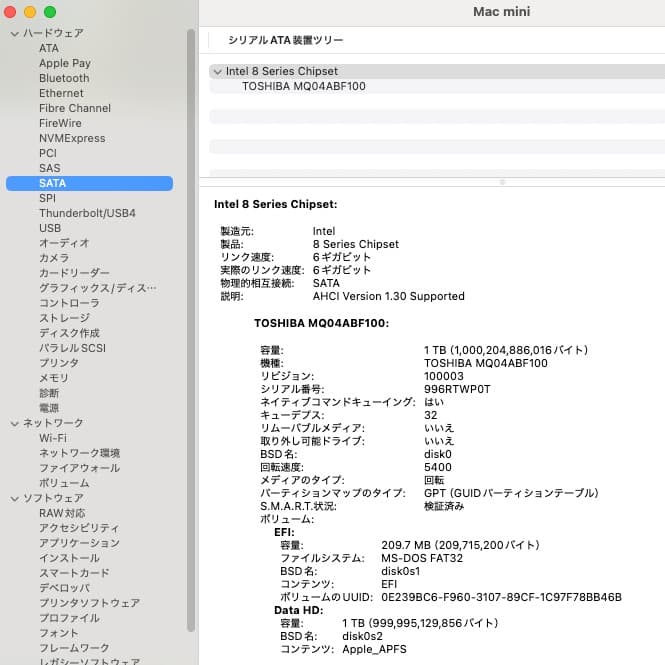
Task: Select 電源 in the sidebar
Action: point(49,408)
